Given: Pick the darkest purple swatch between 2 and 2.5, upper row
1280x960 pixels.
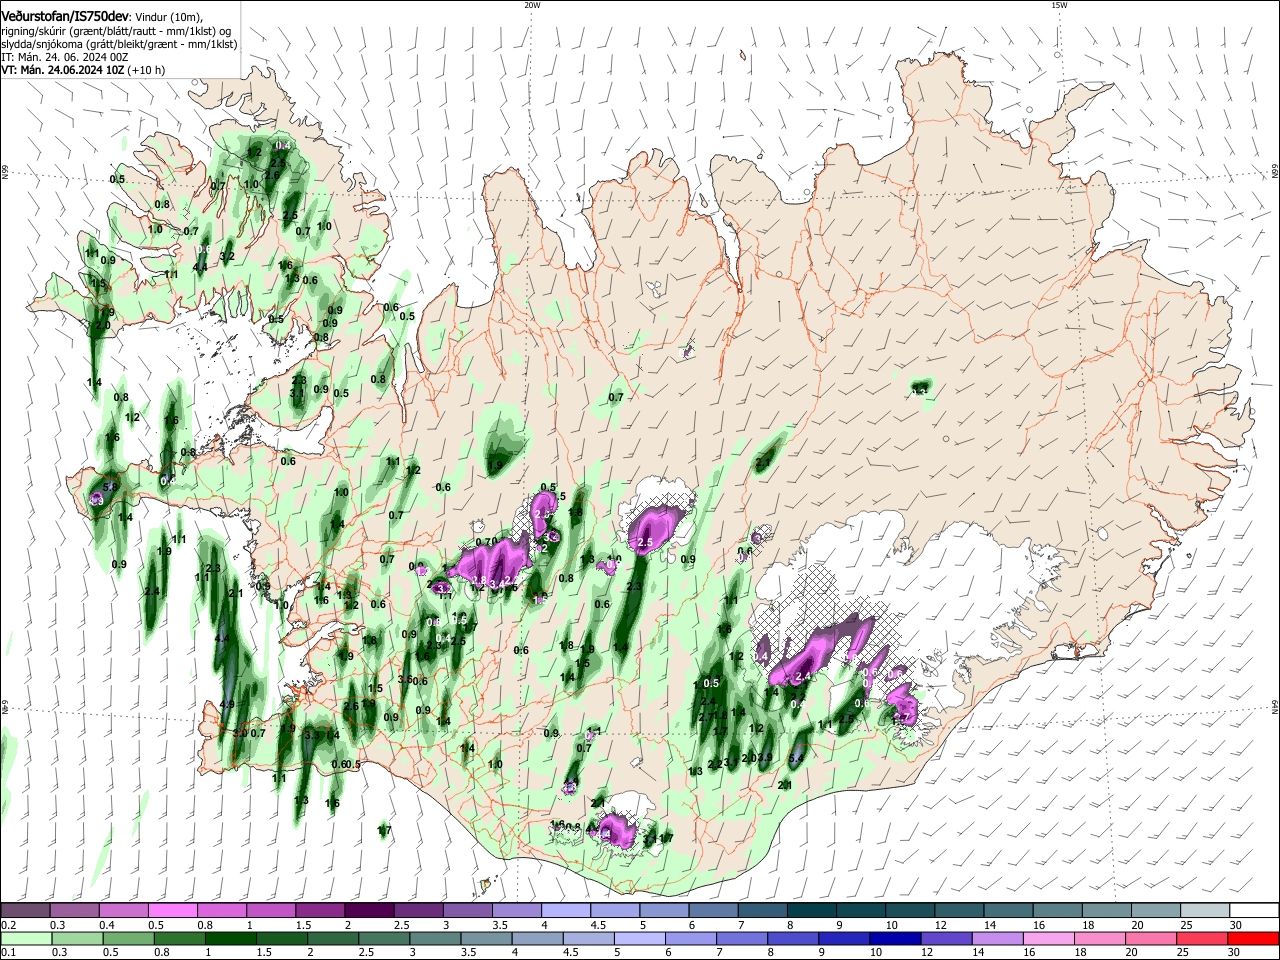Looking at the screenshot, I should pyautogui.click(x=368, y=911).
